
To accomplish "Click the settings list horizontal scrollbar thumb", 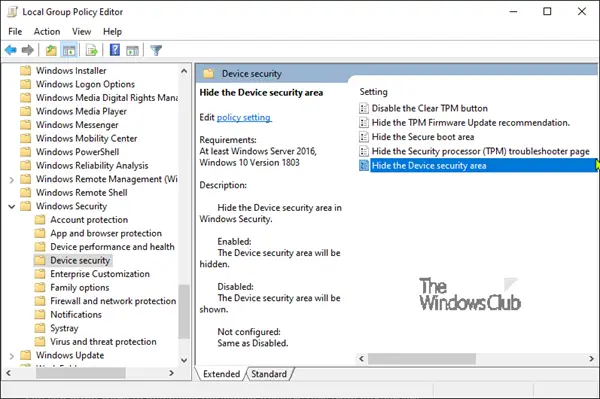I will 422,358.
